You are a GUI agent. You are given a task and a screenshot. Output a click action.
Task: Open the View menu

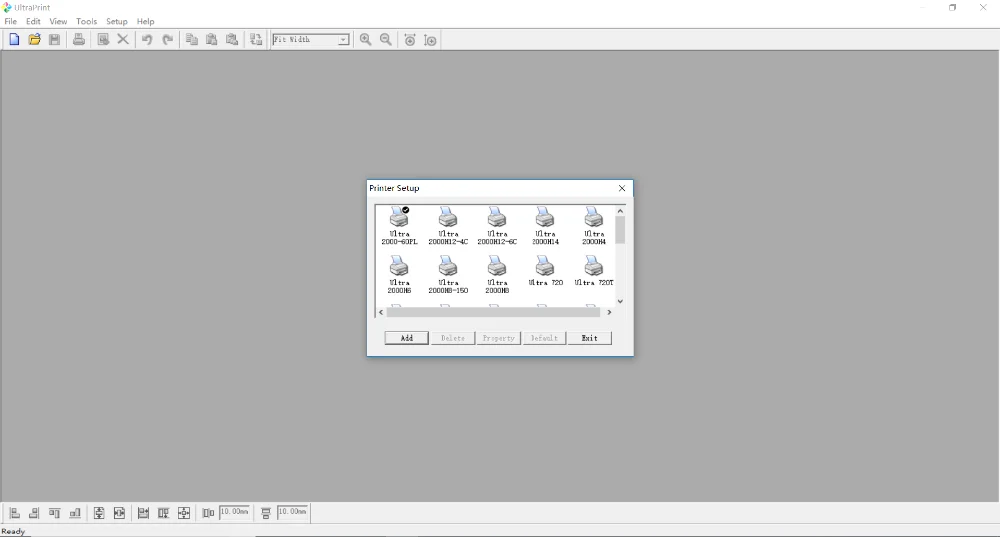tap(58, 21)
